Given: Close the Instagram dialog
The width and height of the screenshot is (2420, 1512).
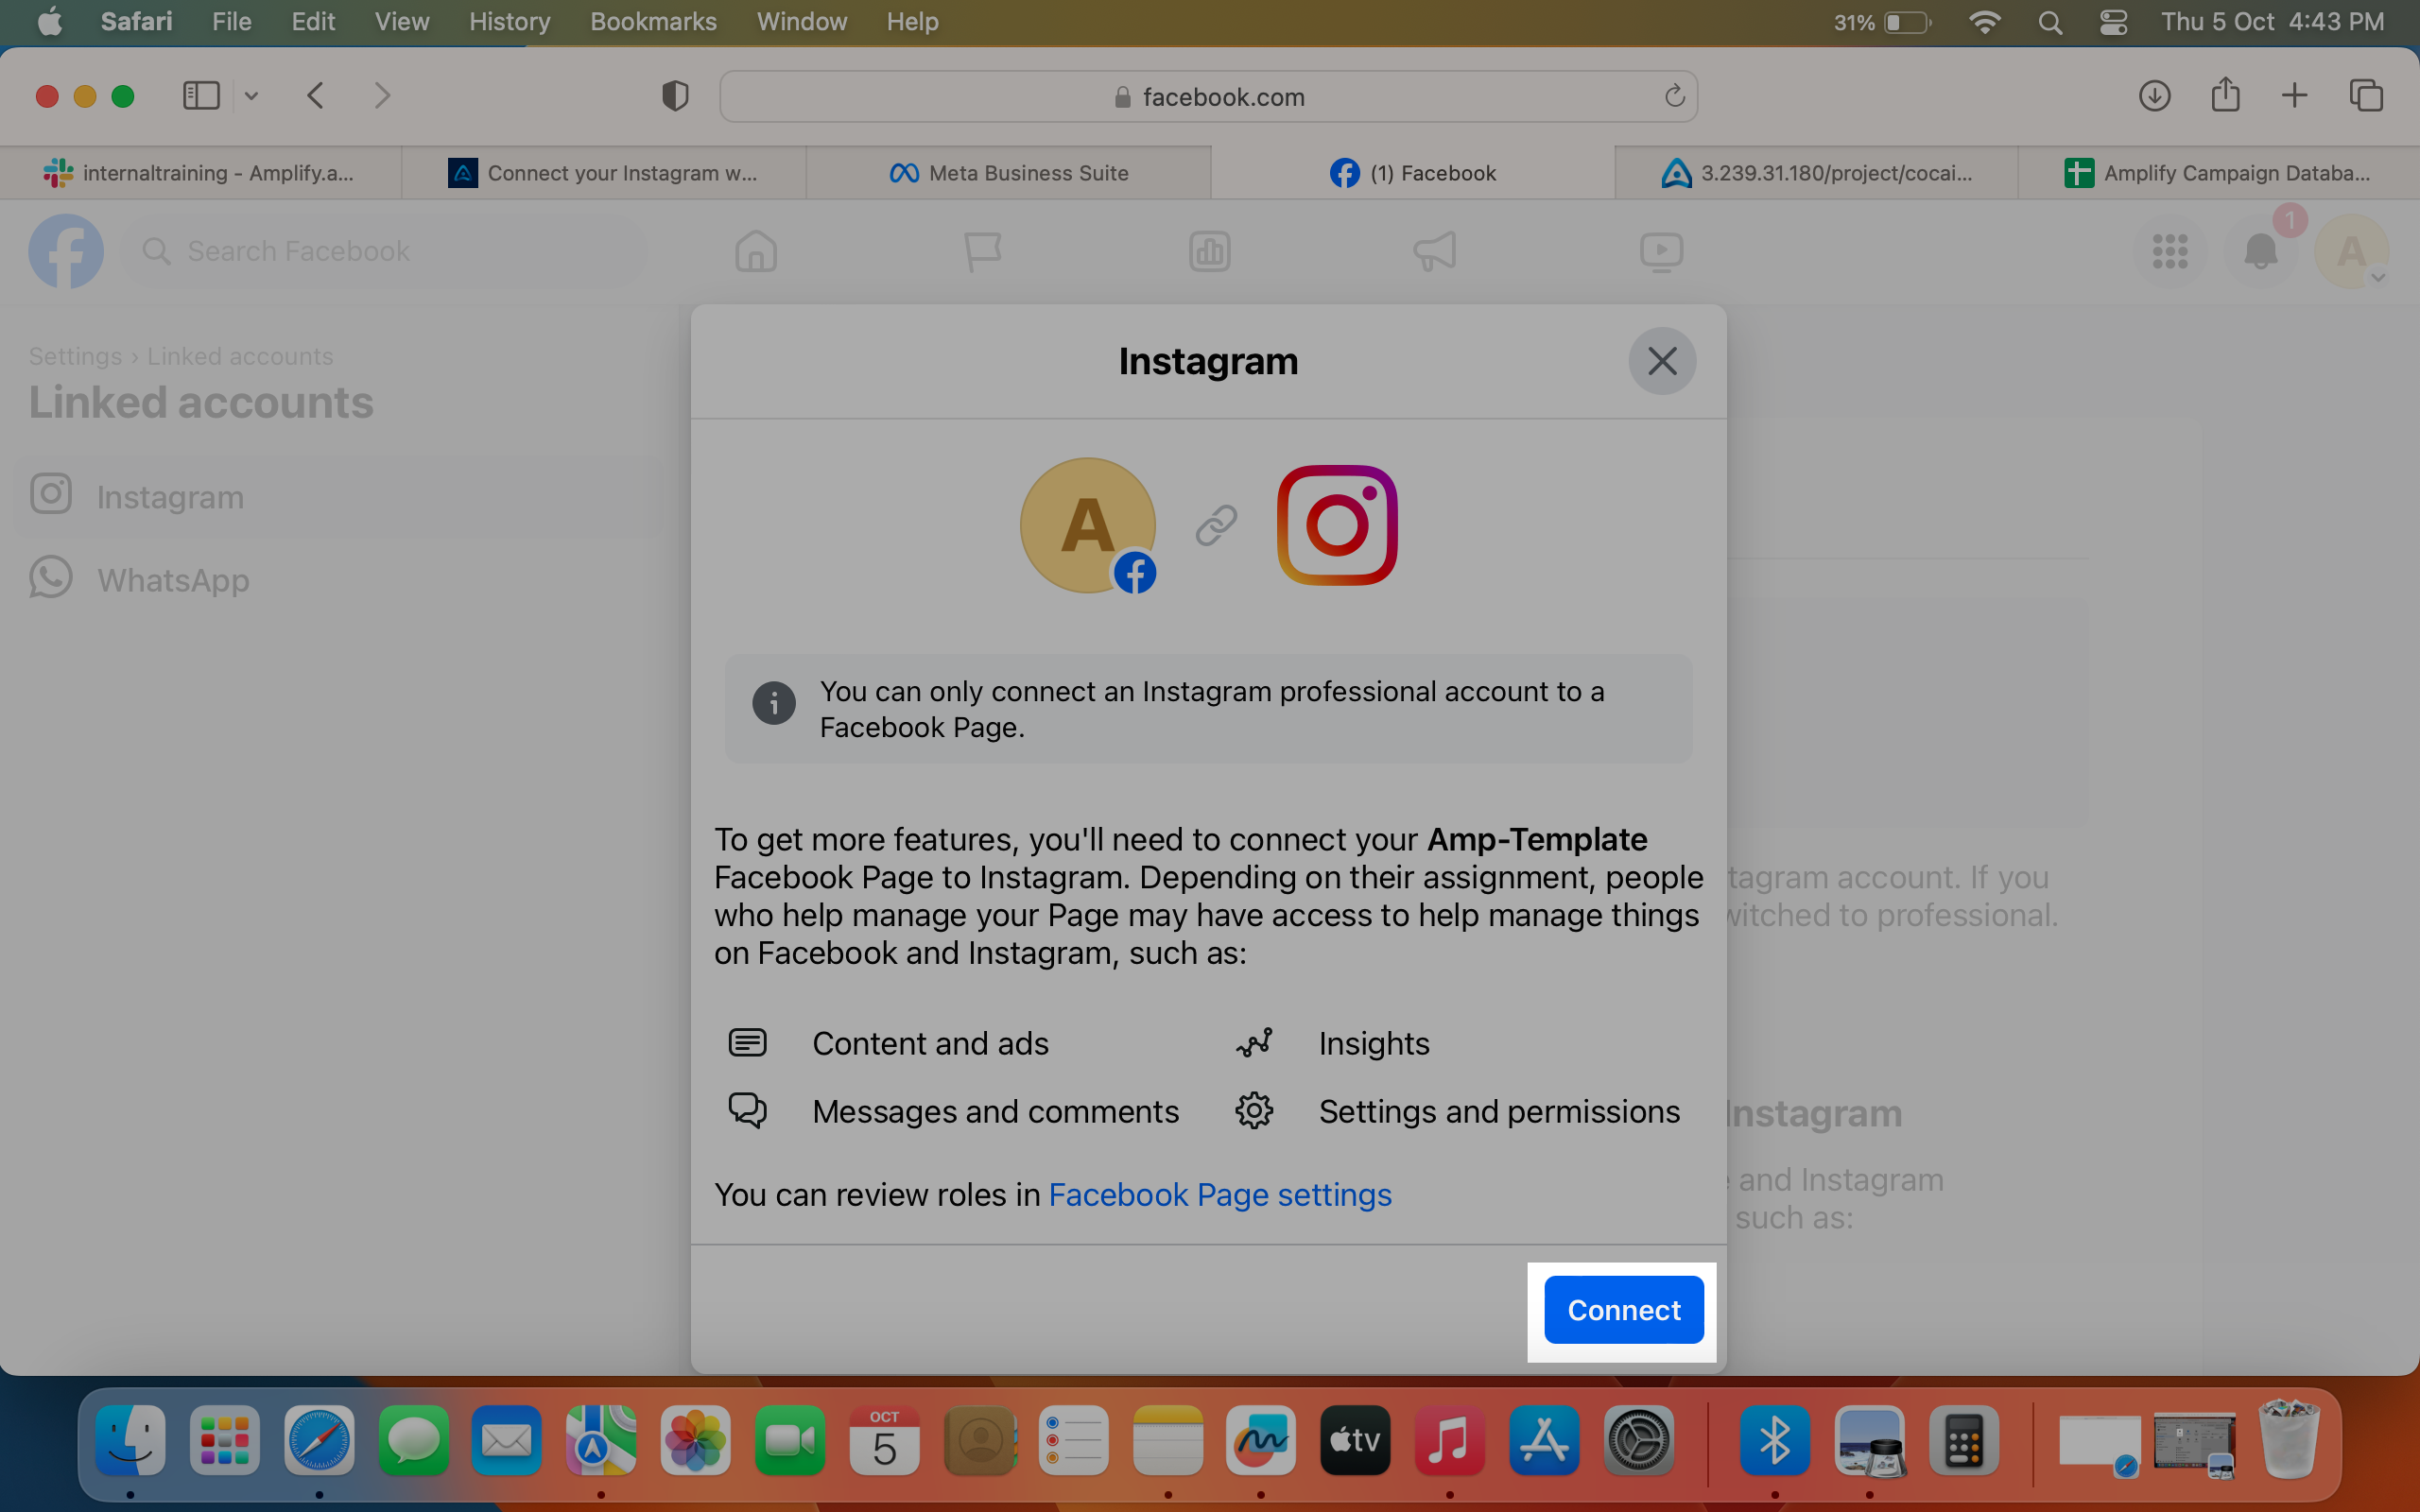Looking at the screenshot, I should (1662, 361).
